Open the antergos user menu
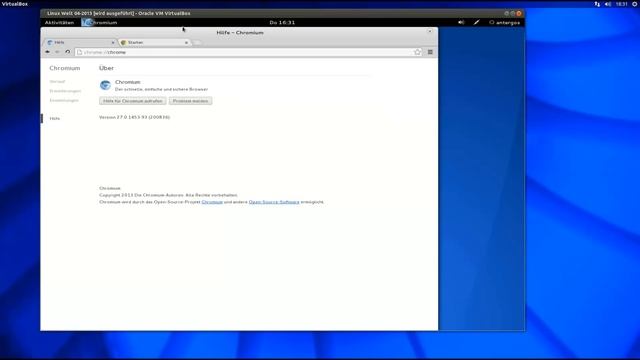This screenshot has height=360, width=640. pos(505,22)
